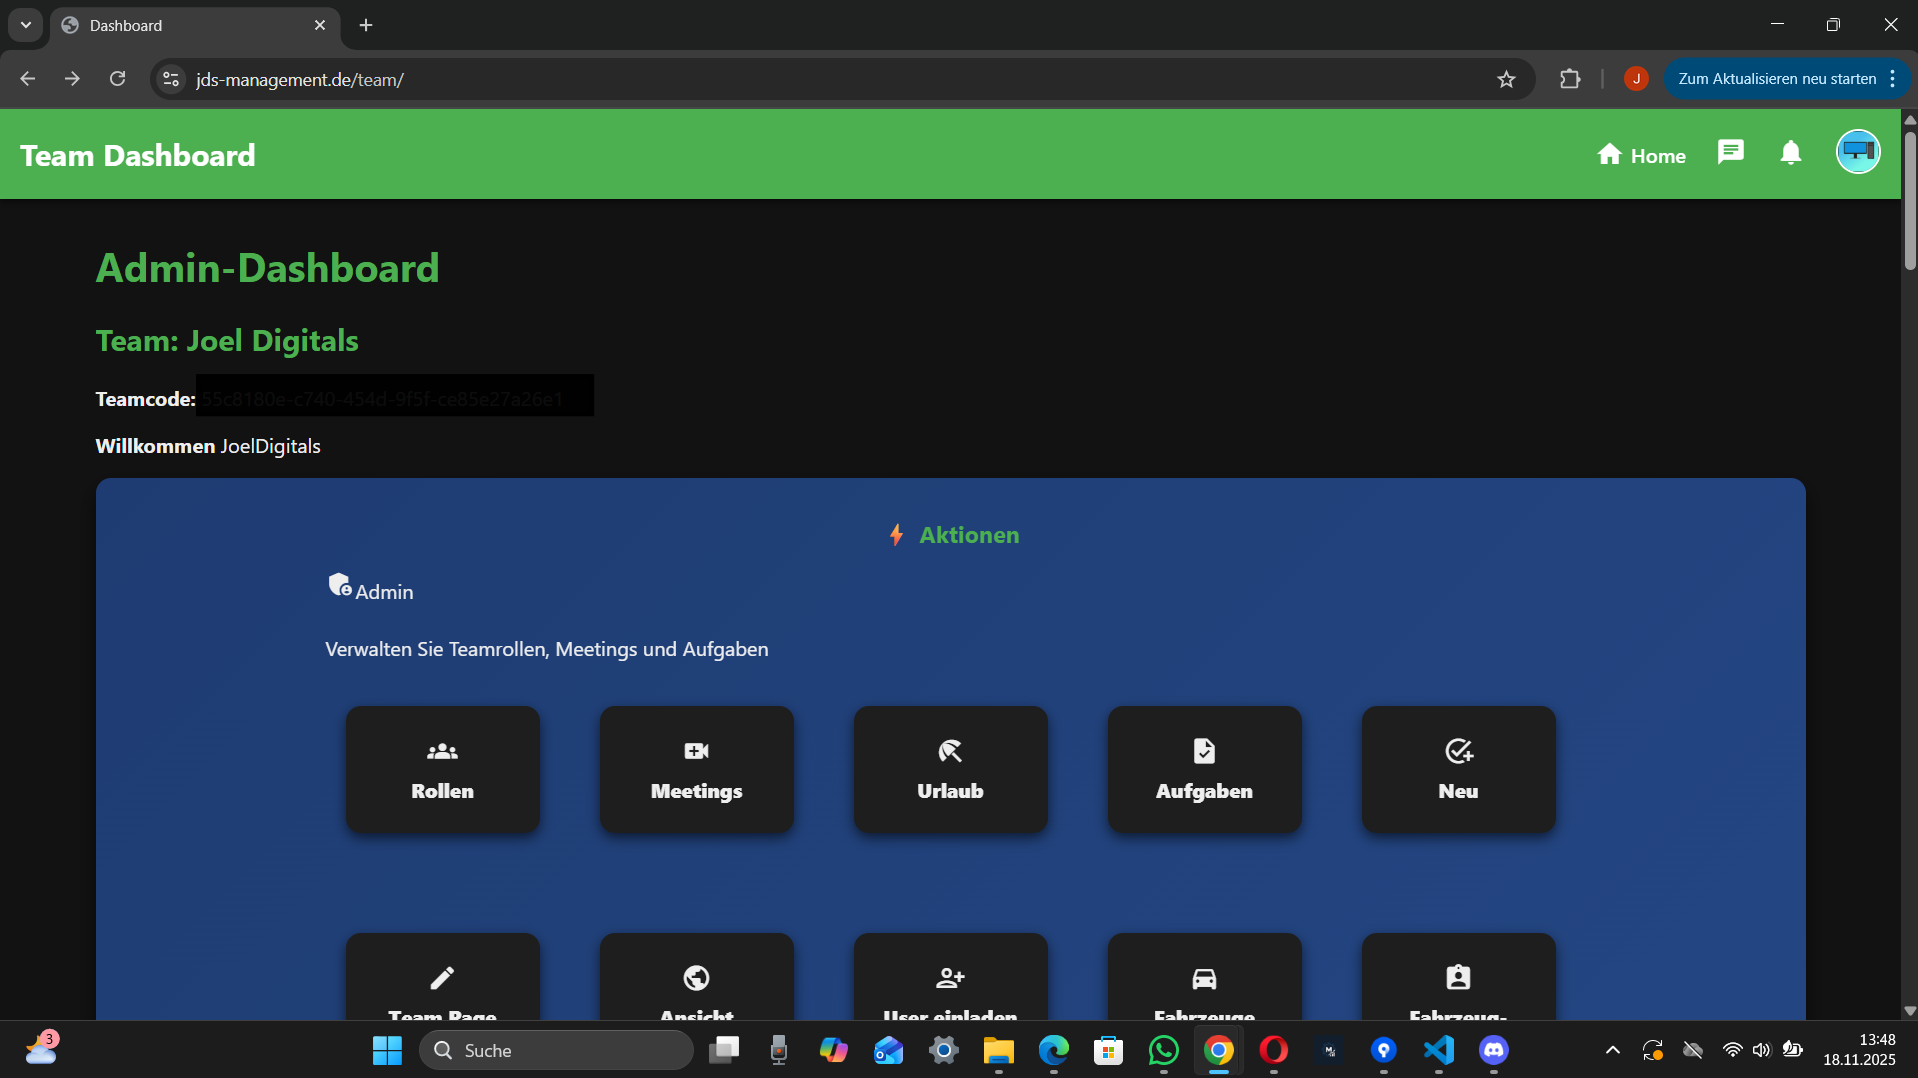Open the Aufgaben section
Screen dimensions: 1918x1078
(x=1204, y=770)
